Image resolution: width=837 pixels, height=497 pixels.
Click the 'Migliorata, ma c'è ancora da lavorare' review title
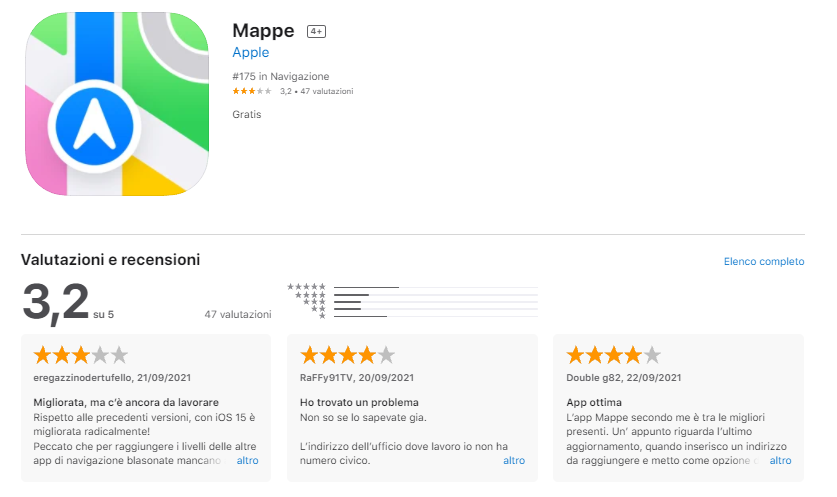pyautogui.click(x=126, y=402)
